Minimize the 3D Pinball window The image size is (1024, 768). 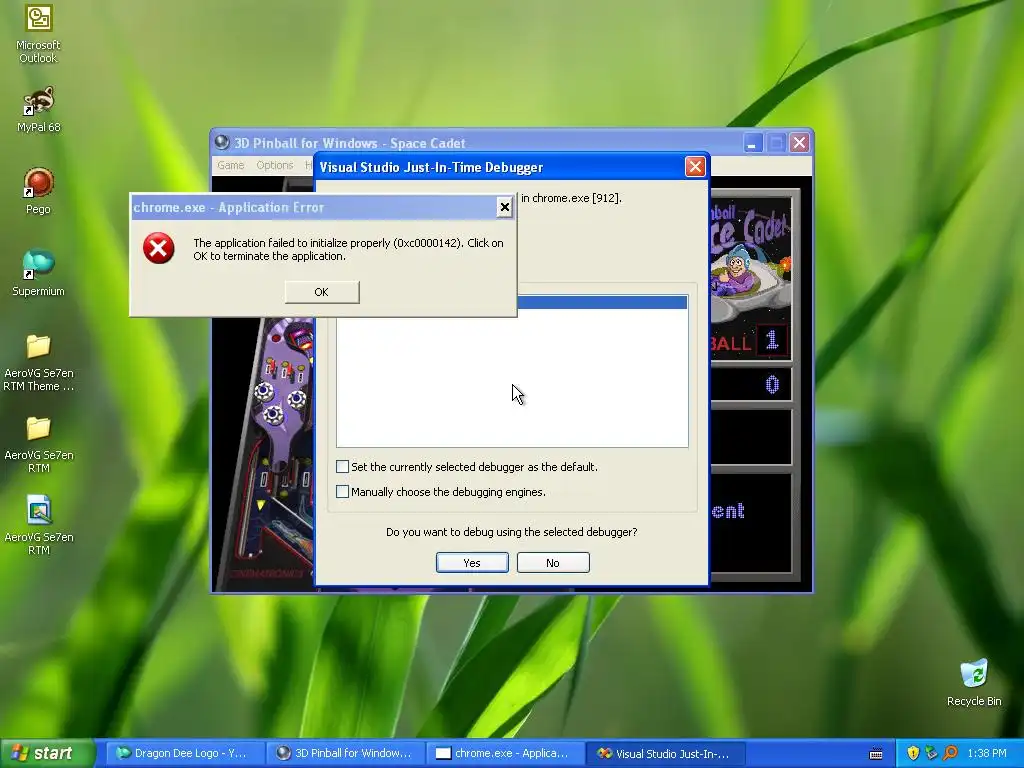pos(752,143)
